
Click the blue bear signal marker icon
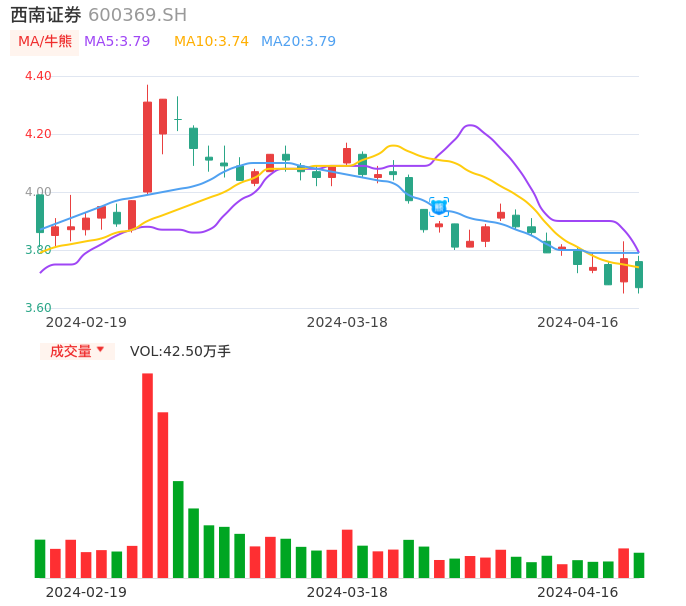[x=439, y=207]
